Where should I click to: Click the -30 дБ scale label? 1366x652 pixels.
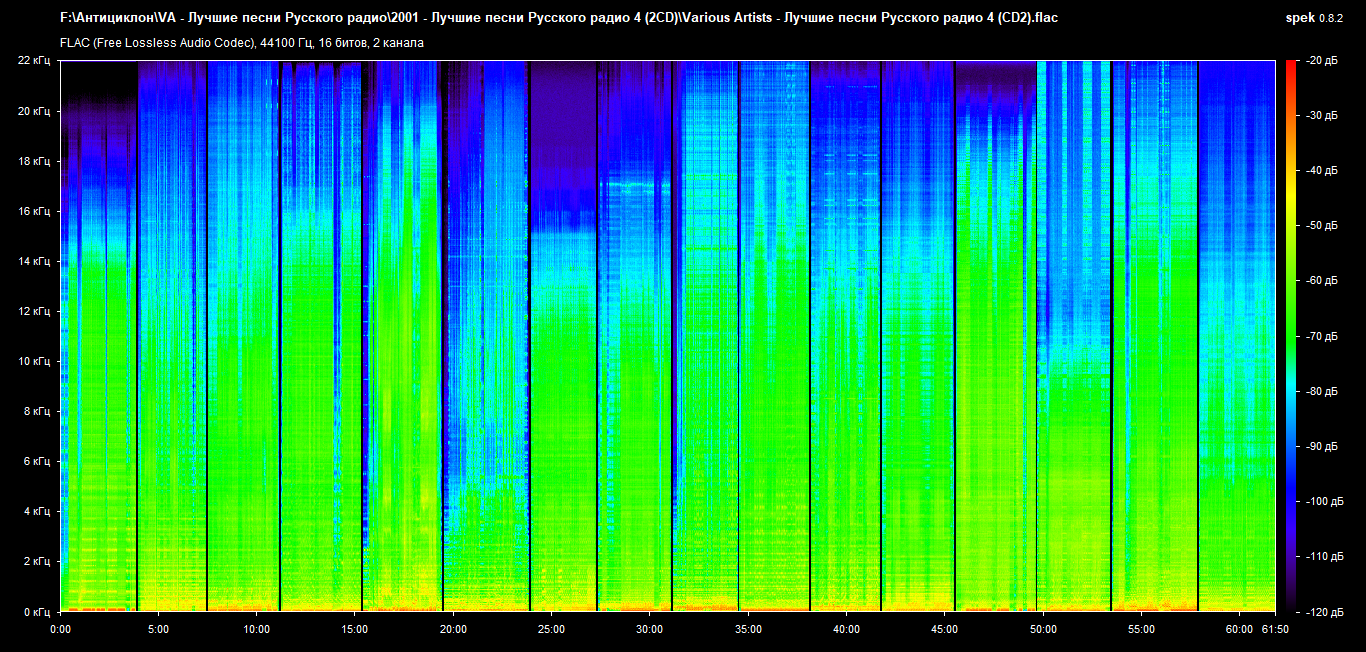(x=1325, y=116)
